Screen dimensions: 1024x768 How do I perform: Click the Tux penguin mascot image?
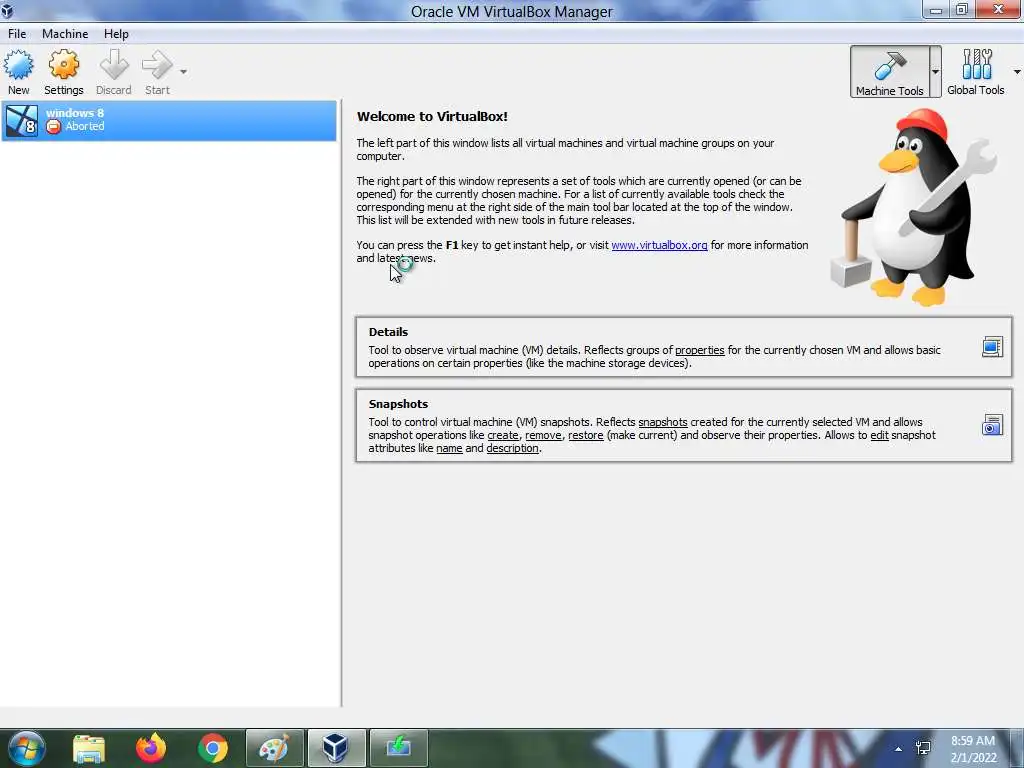914,208
